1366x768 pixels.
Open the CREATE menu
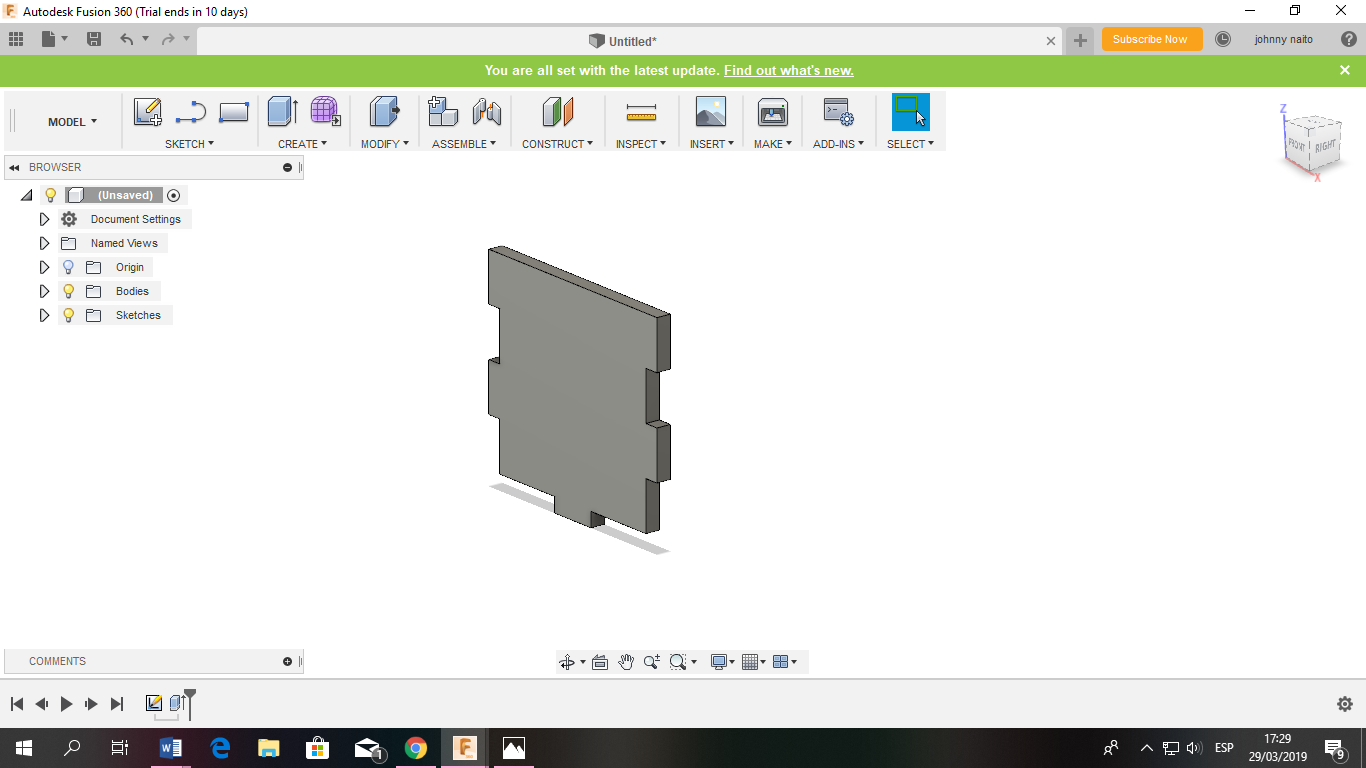click(303, 144)
